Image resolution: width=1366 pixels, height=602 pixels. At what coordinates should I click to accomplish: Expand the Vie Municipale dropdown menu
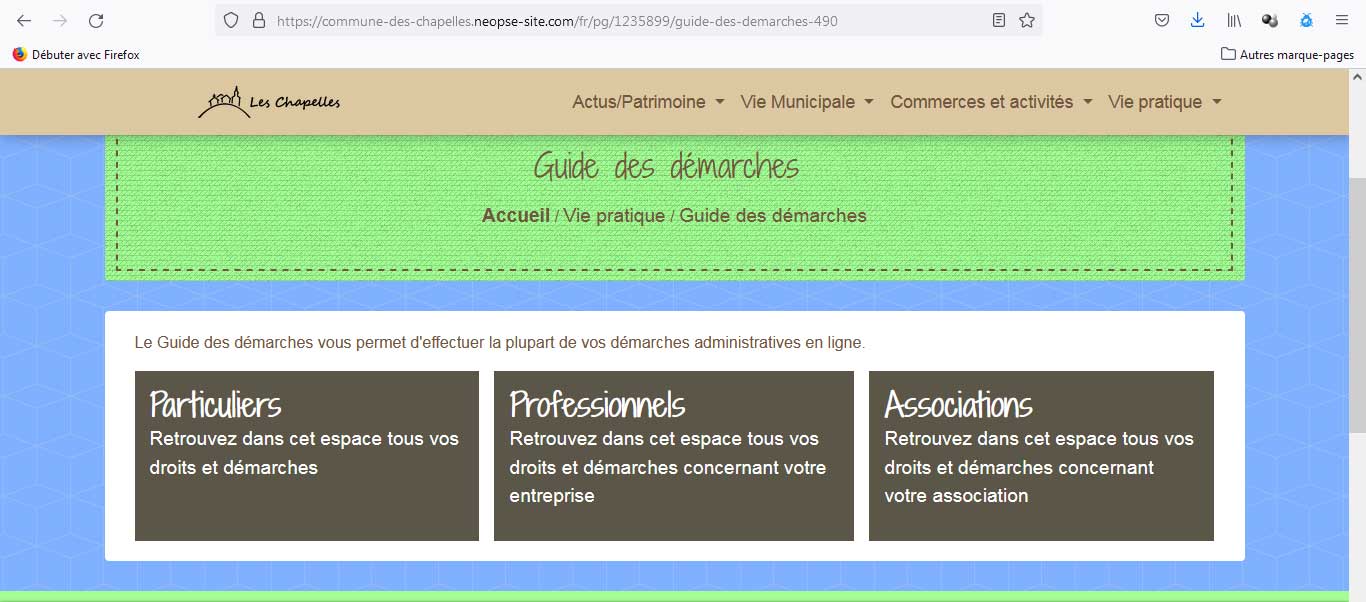(x=807, y=102)
